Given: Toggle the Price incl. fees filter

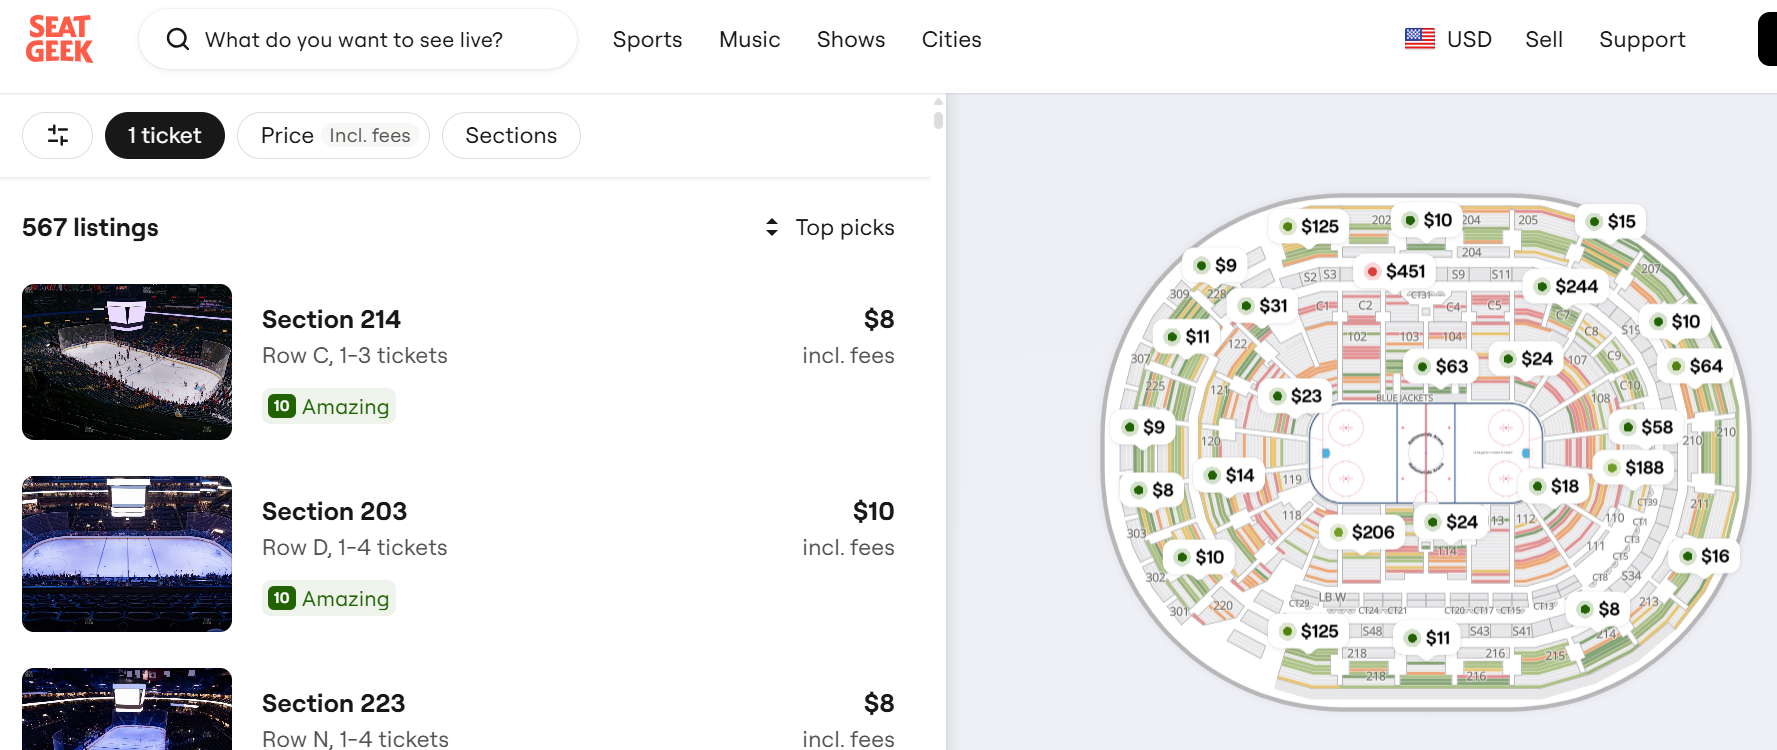Looking at the screenshot, I should click(334, 136).
